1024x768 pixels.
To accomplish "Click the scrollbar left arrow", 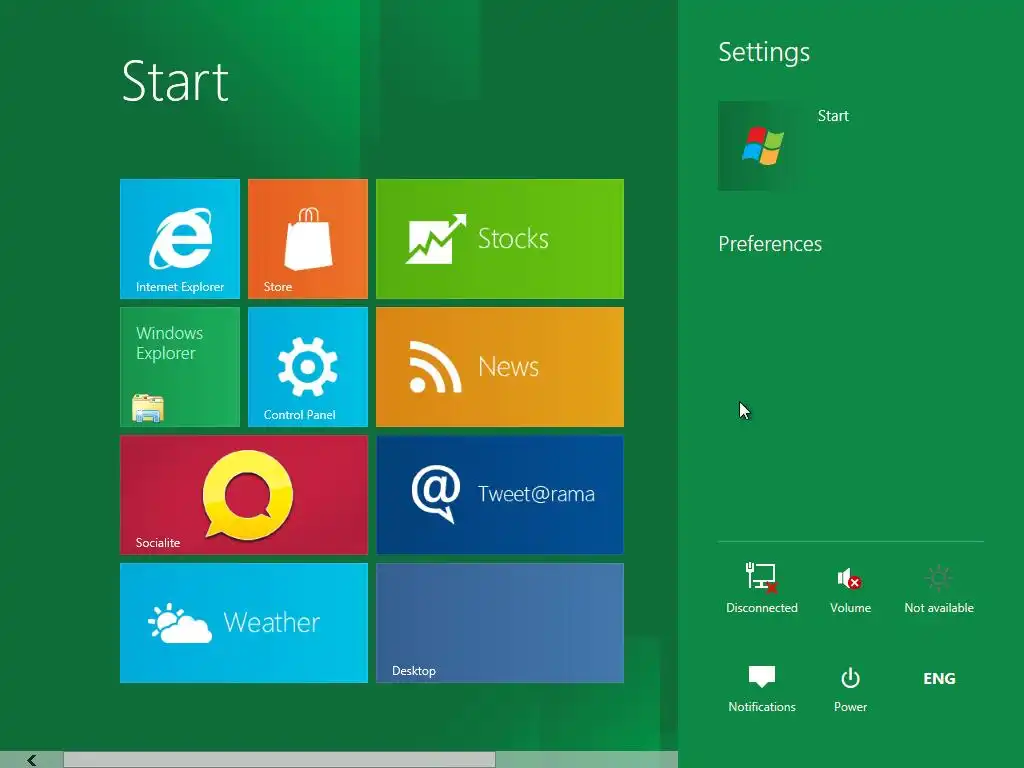I will tap(31, 760).
